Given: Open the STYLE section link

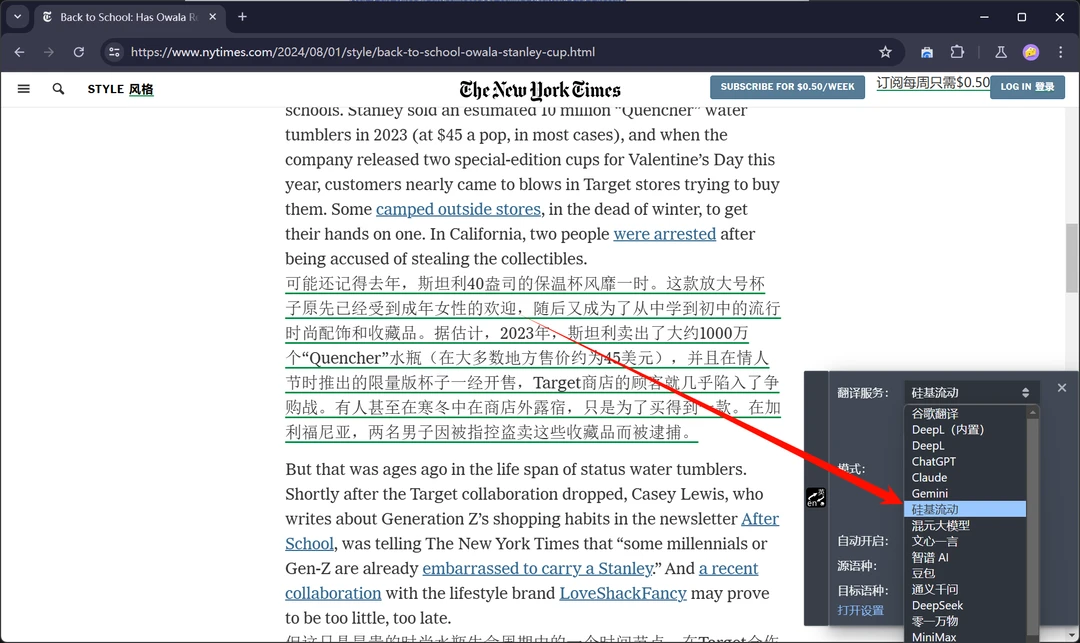Looking at the screenshot, I should (121, 89).
